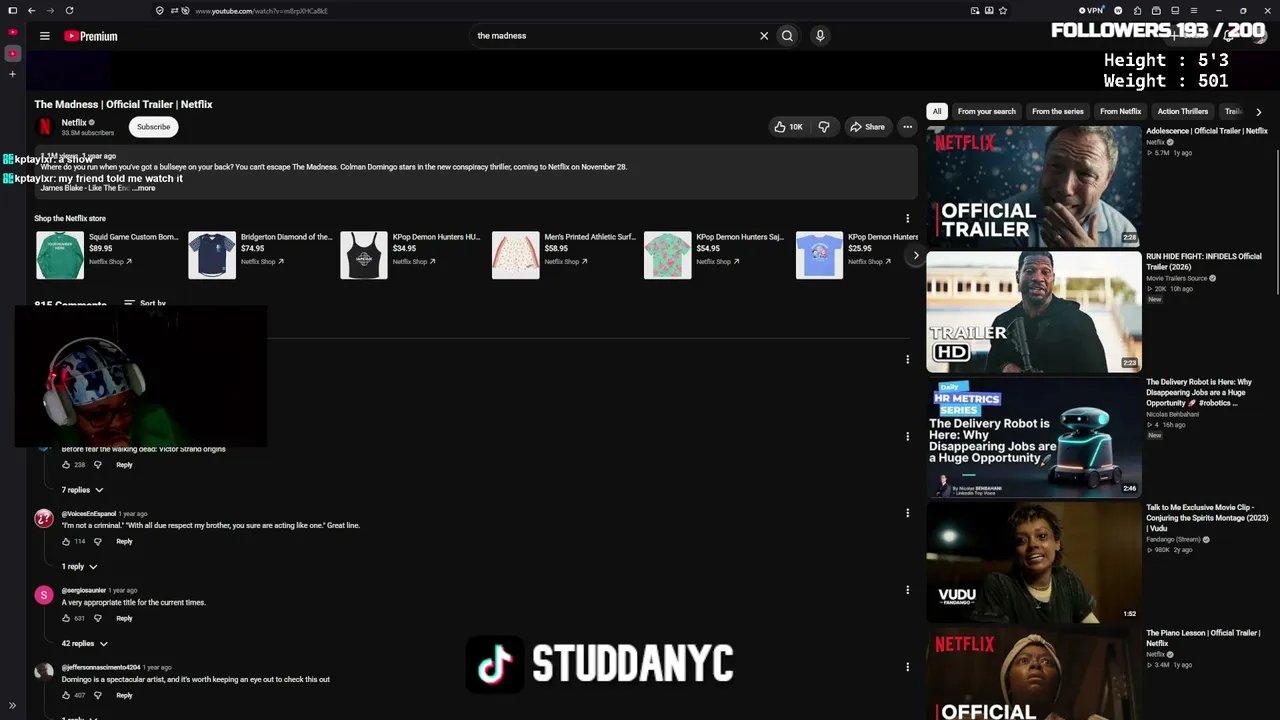Reply to @sergiosaunier's comment
The image size is (1280, 720).
(124, 618)
